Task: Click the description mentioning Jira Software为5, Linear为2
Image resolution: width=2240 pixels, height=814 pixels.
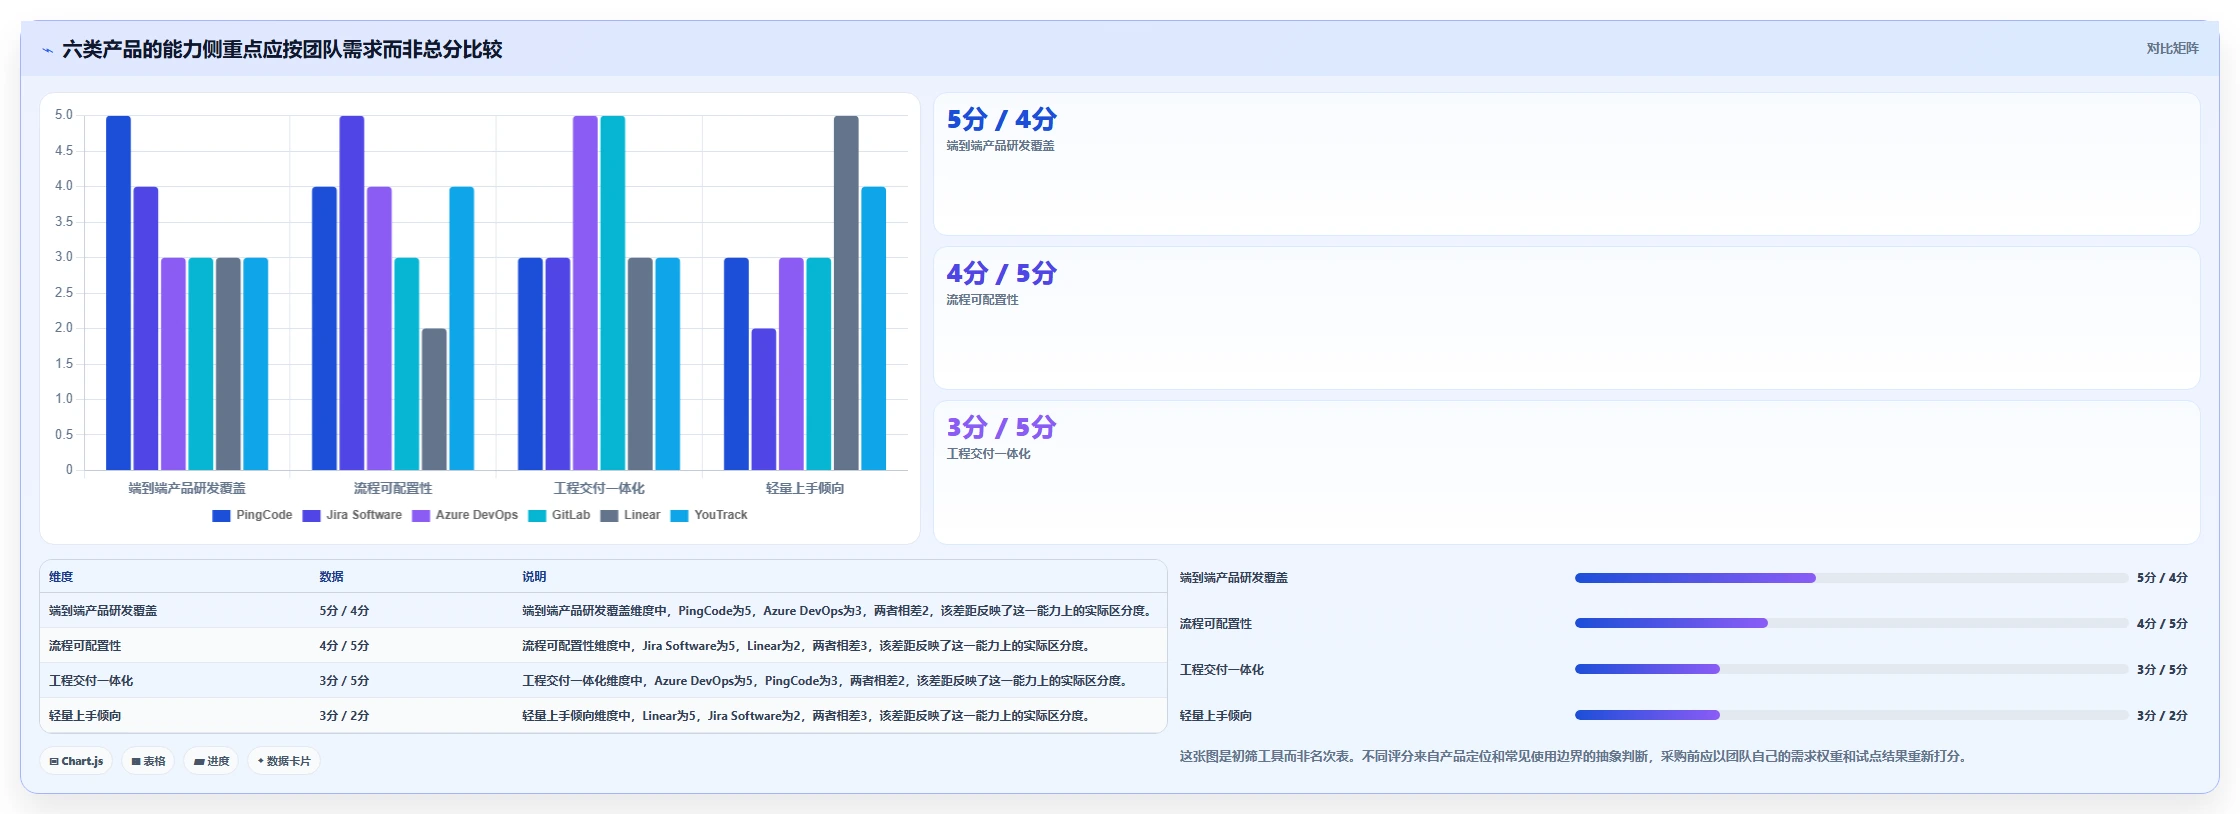Action: pos(808,646)
